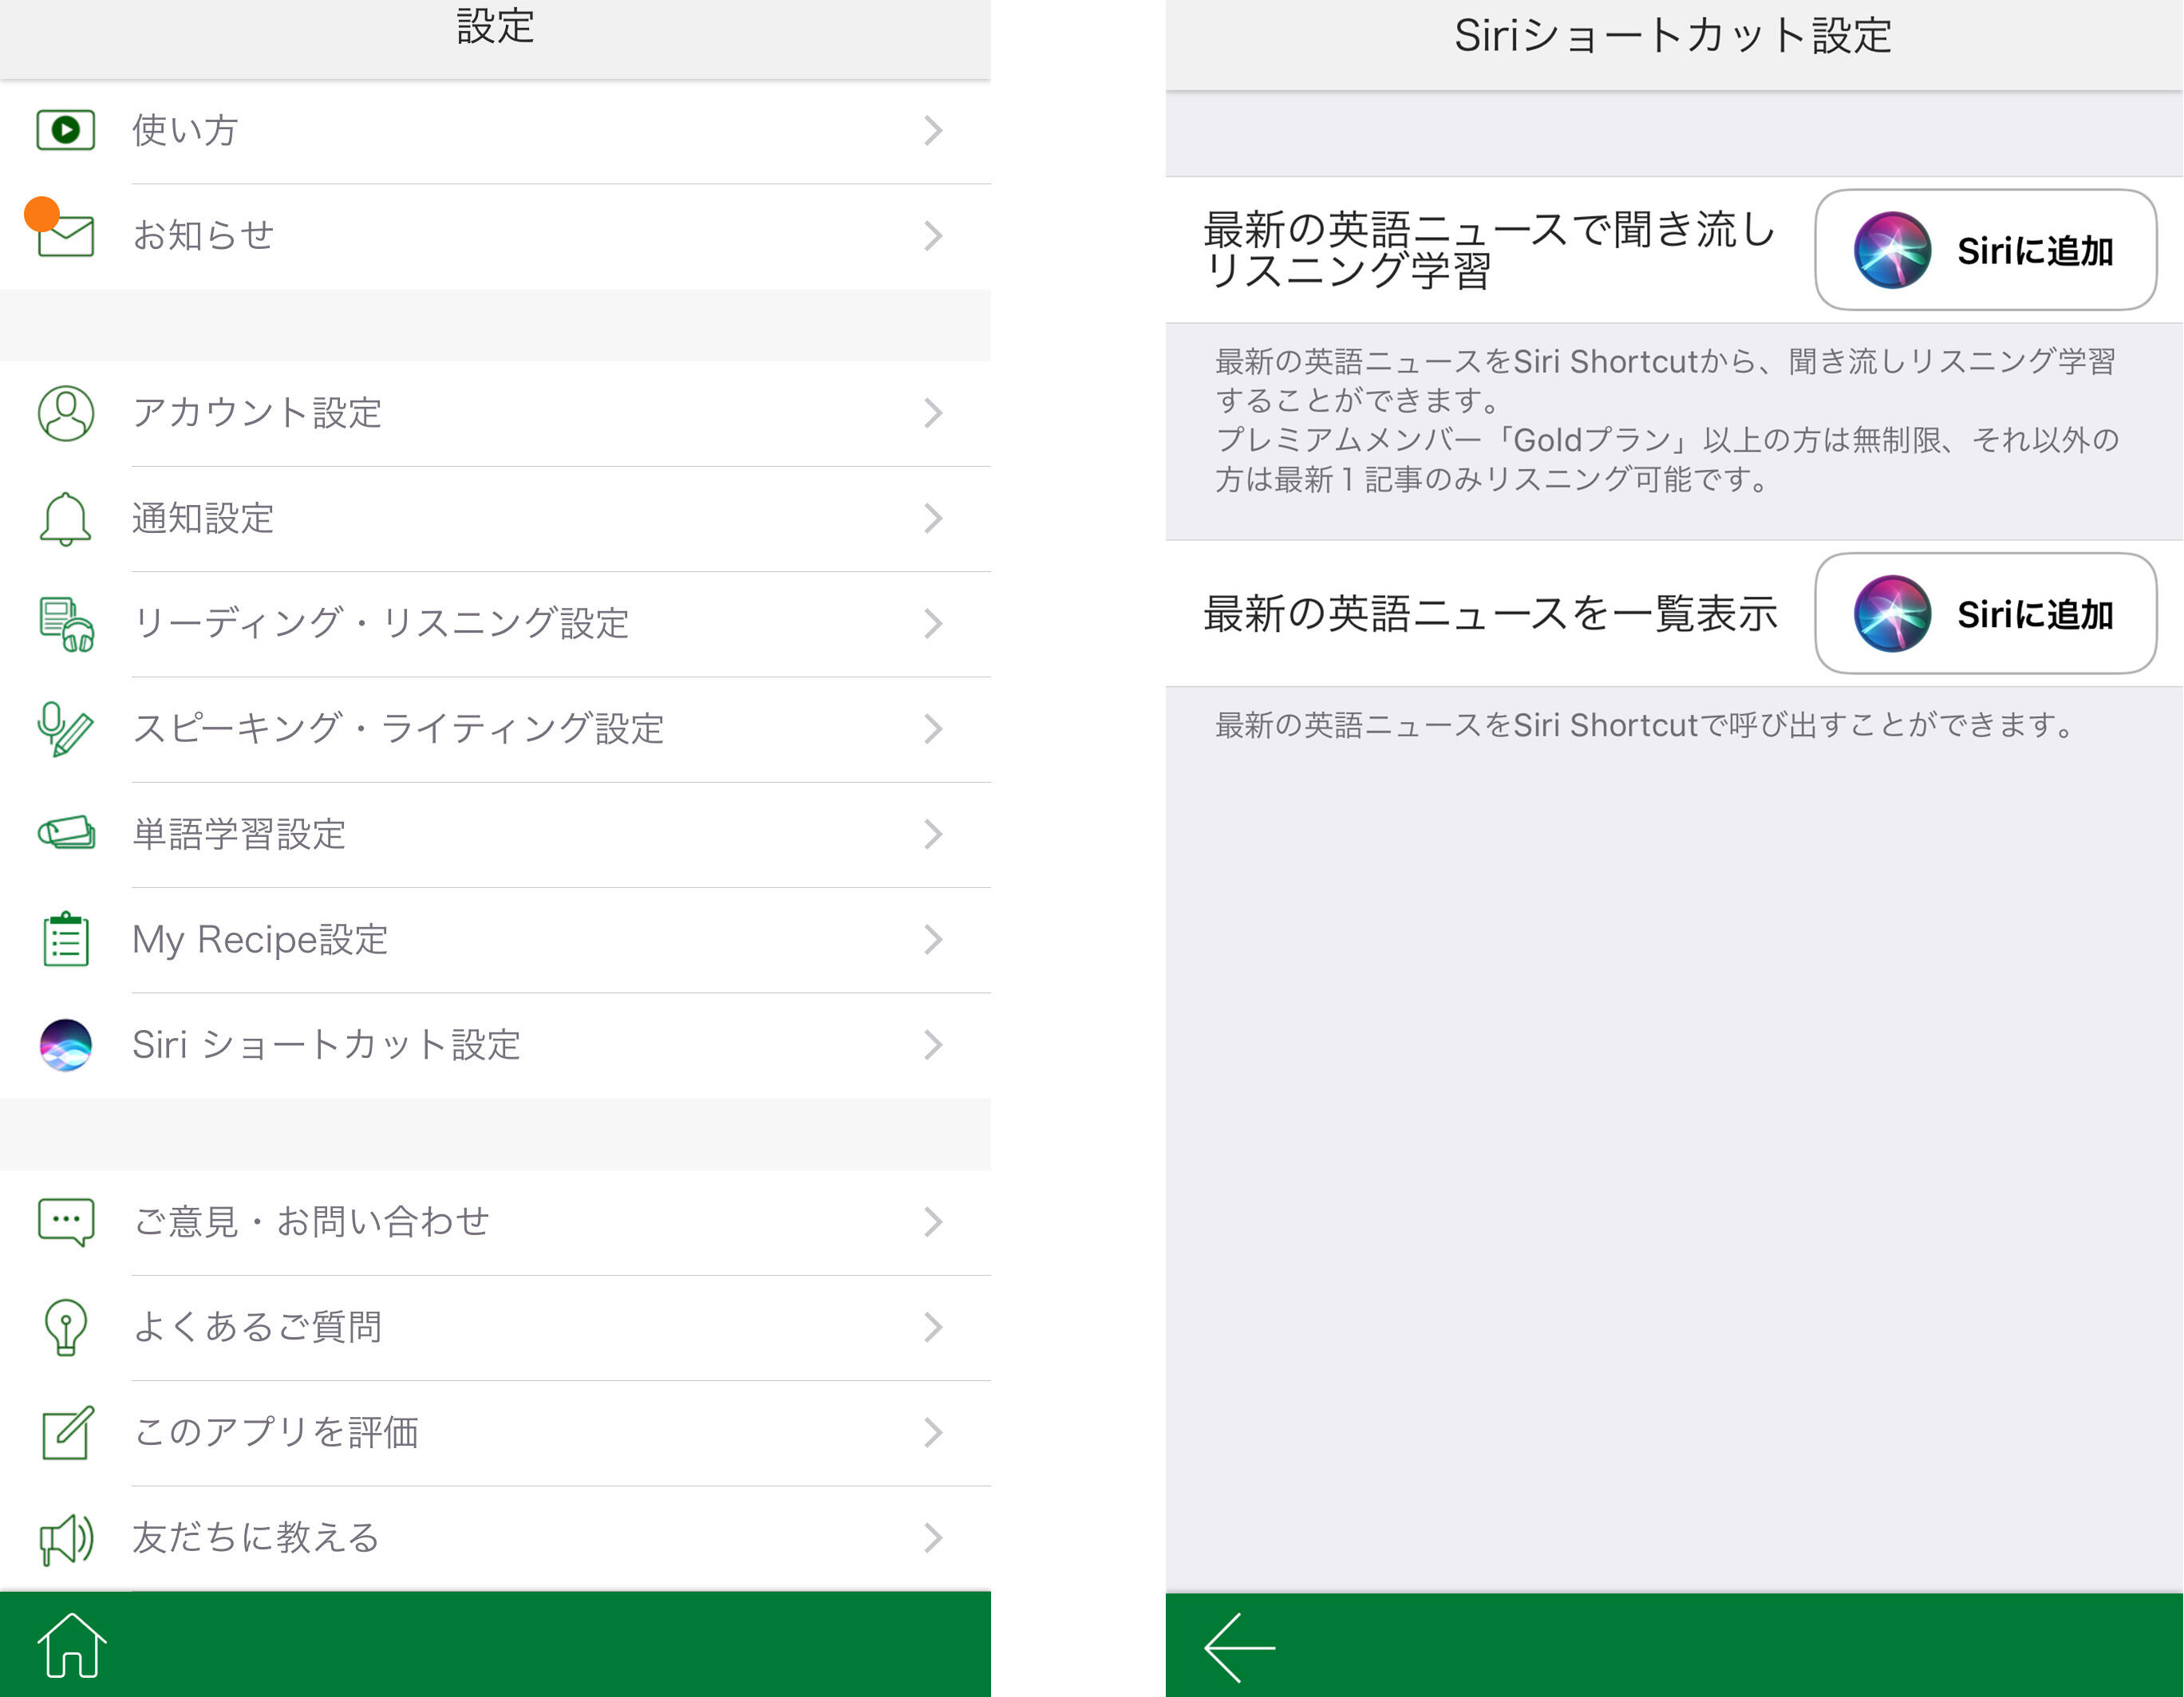Tap the home icon in bottom bar
This screenshot has height=1697, width=2184.
(x=71, y=1645)
